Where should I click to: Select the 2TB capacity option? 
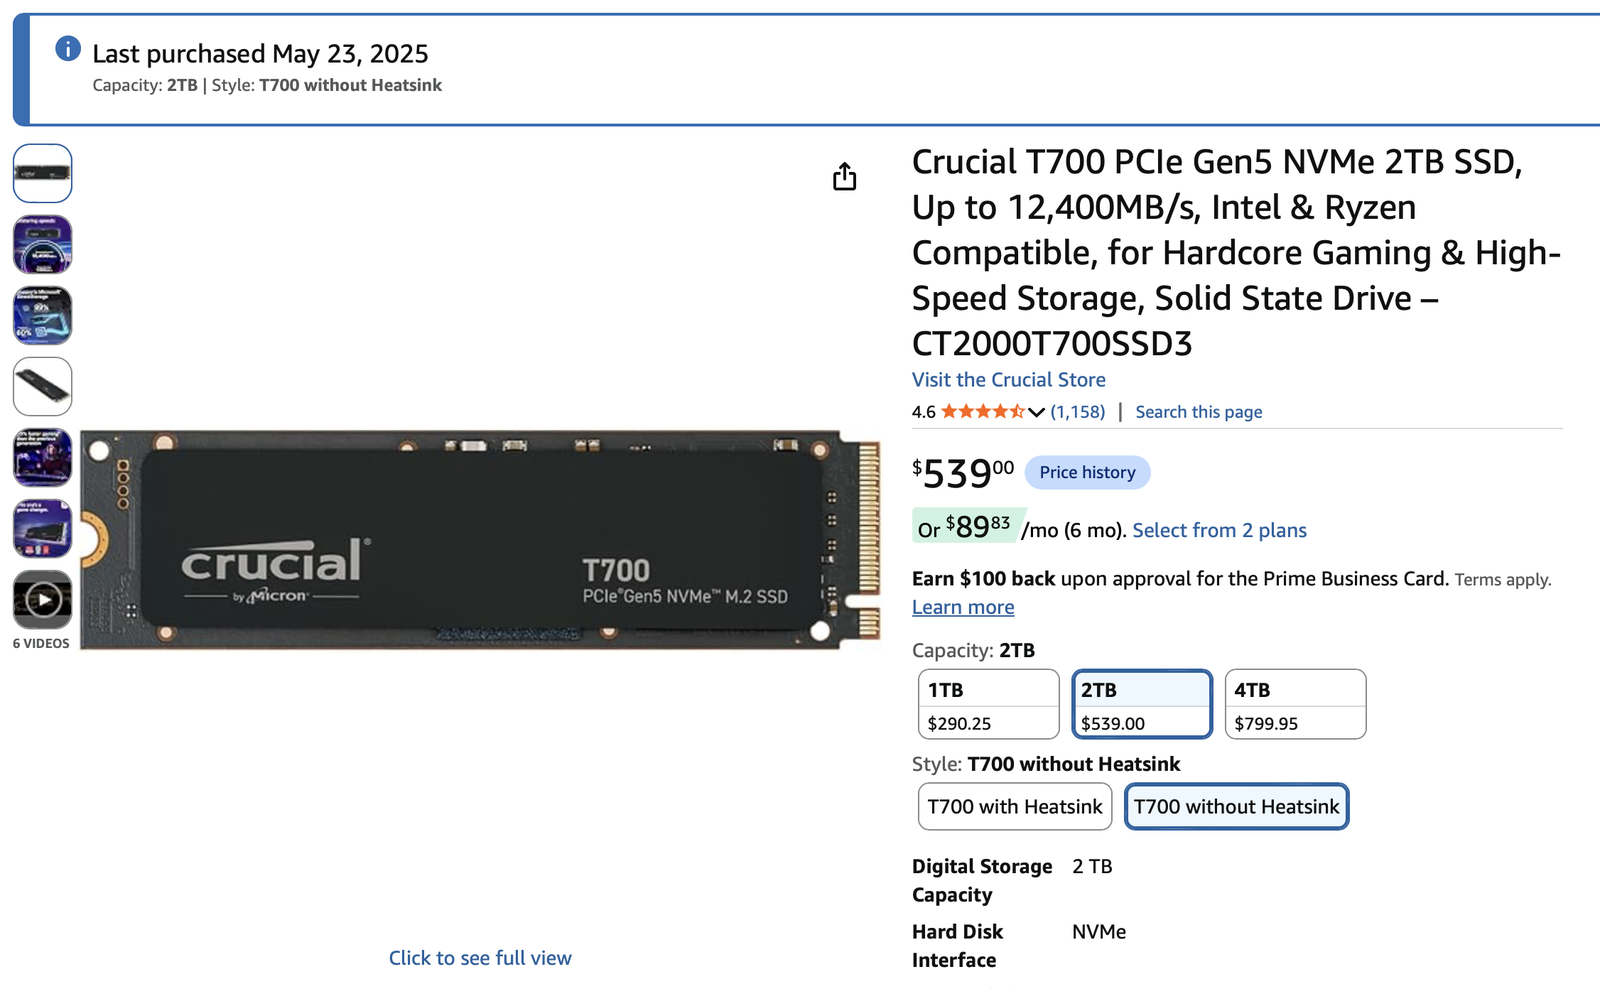point(1142,704)
